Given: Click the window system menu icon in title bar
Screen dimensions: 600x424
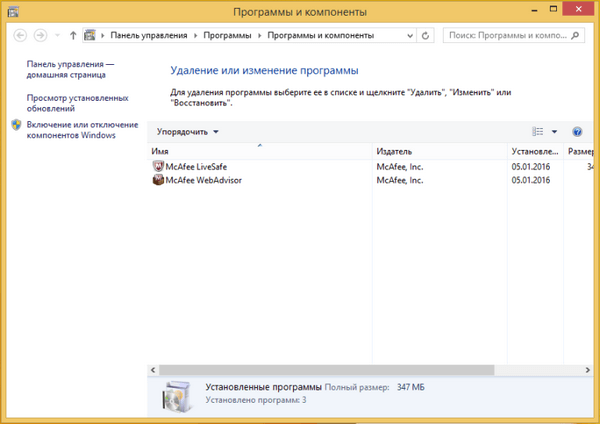Looking at the screenshot, I should tap(13, 11).
